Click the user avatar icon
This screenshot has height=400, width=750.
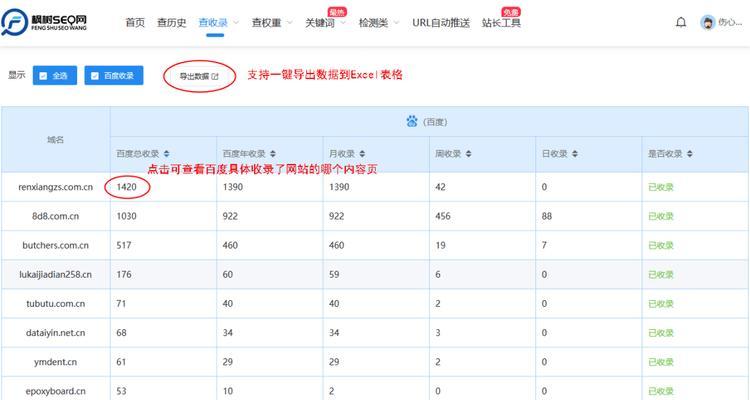[x=708, y=22]
